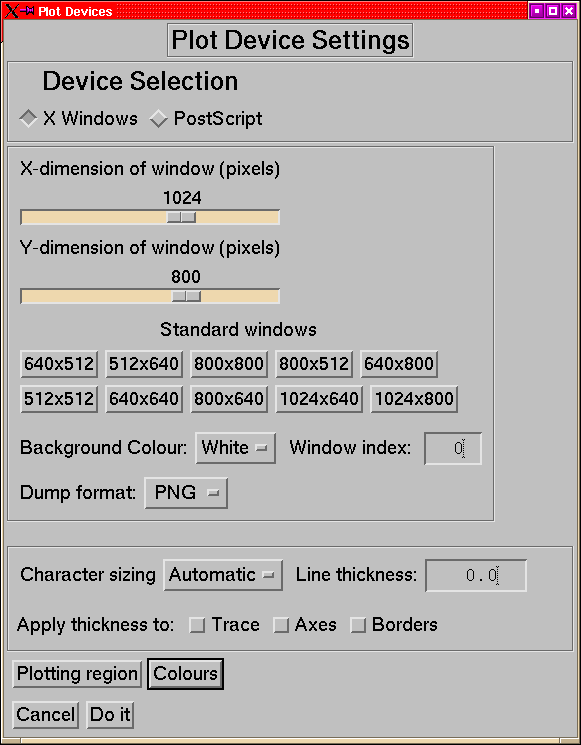Click the Y-dimension slider handle
The height and width of the screenshot is (745, 581).
pyautogui.click(x=186, y=296)
